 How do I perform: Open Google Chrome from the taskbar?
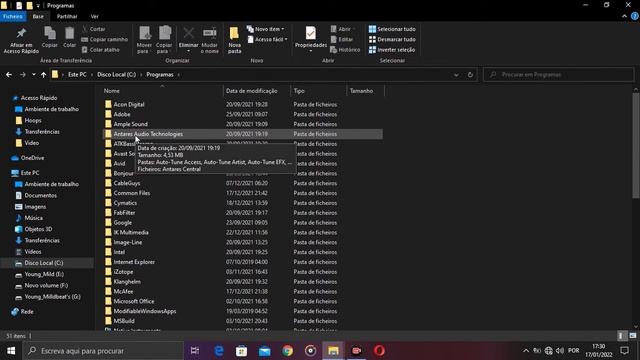tap(288, 351)
